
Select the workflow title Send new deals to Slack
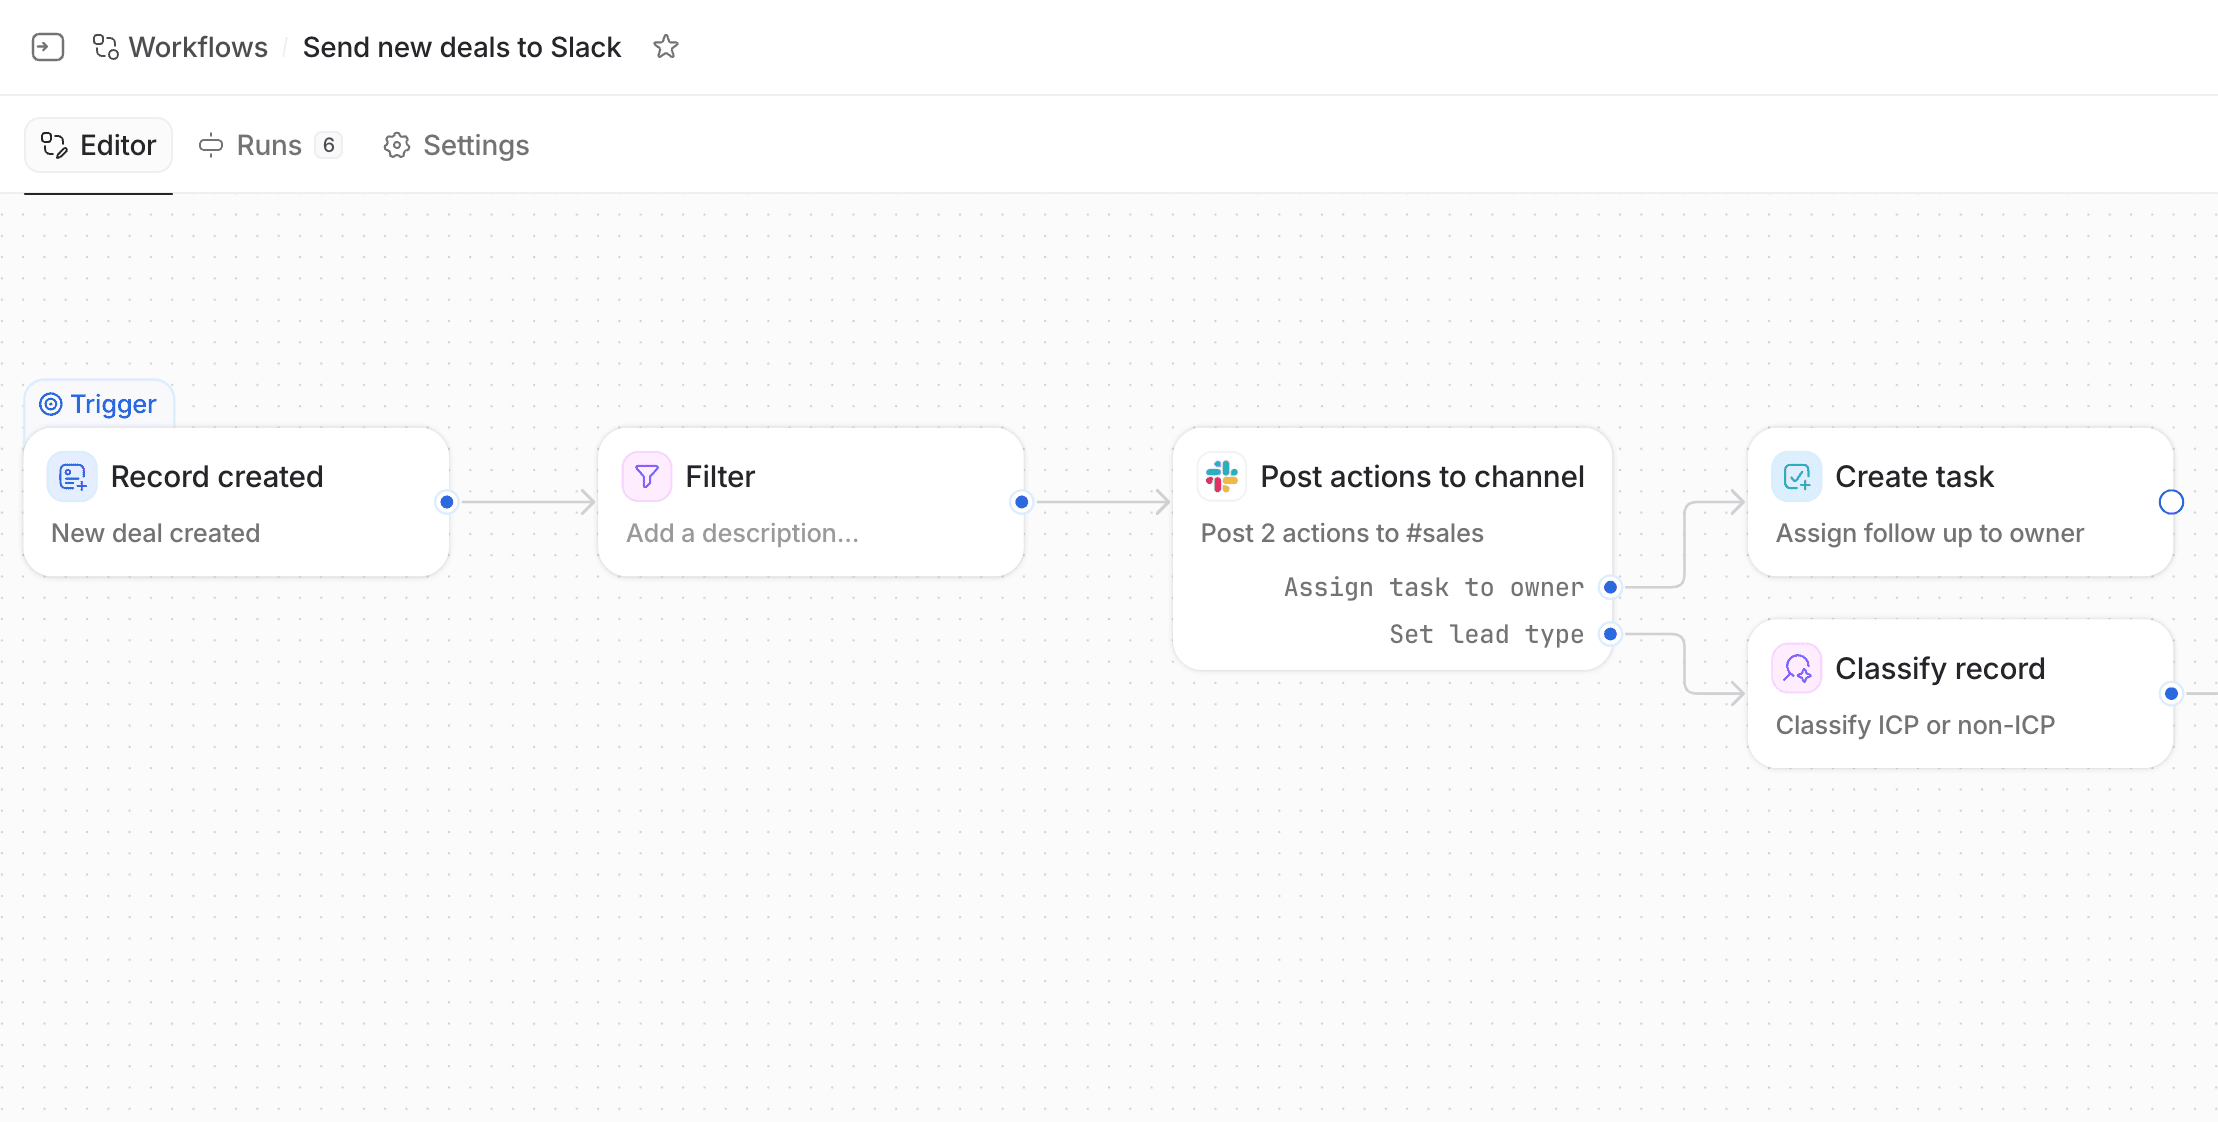462,47
